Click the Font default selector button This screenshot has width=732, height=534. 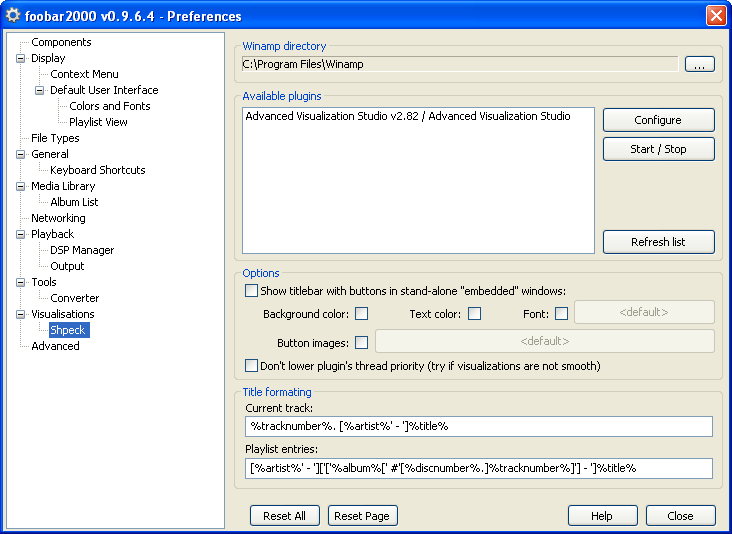[x=644, y=312]
